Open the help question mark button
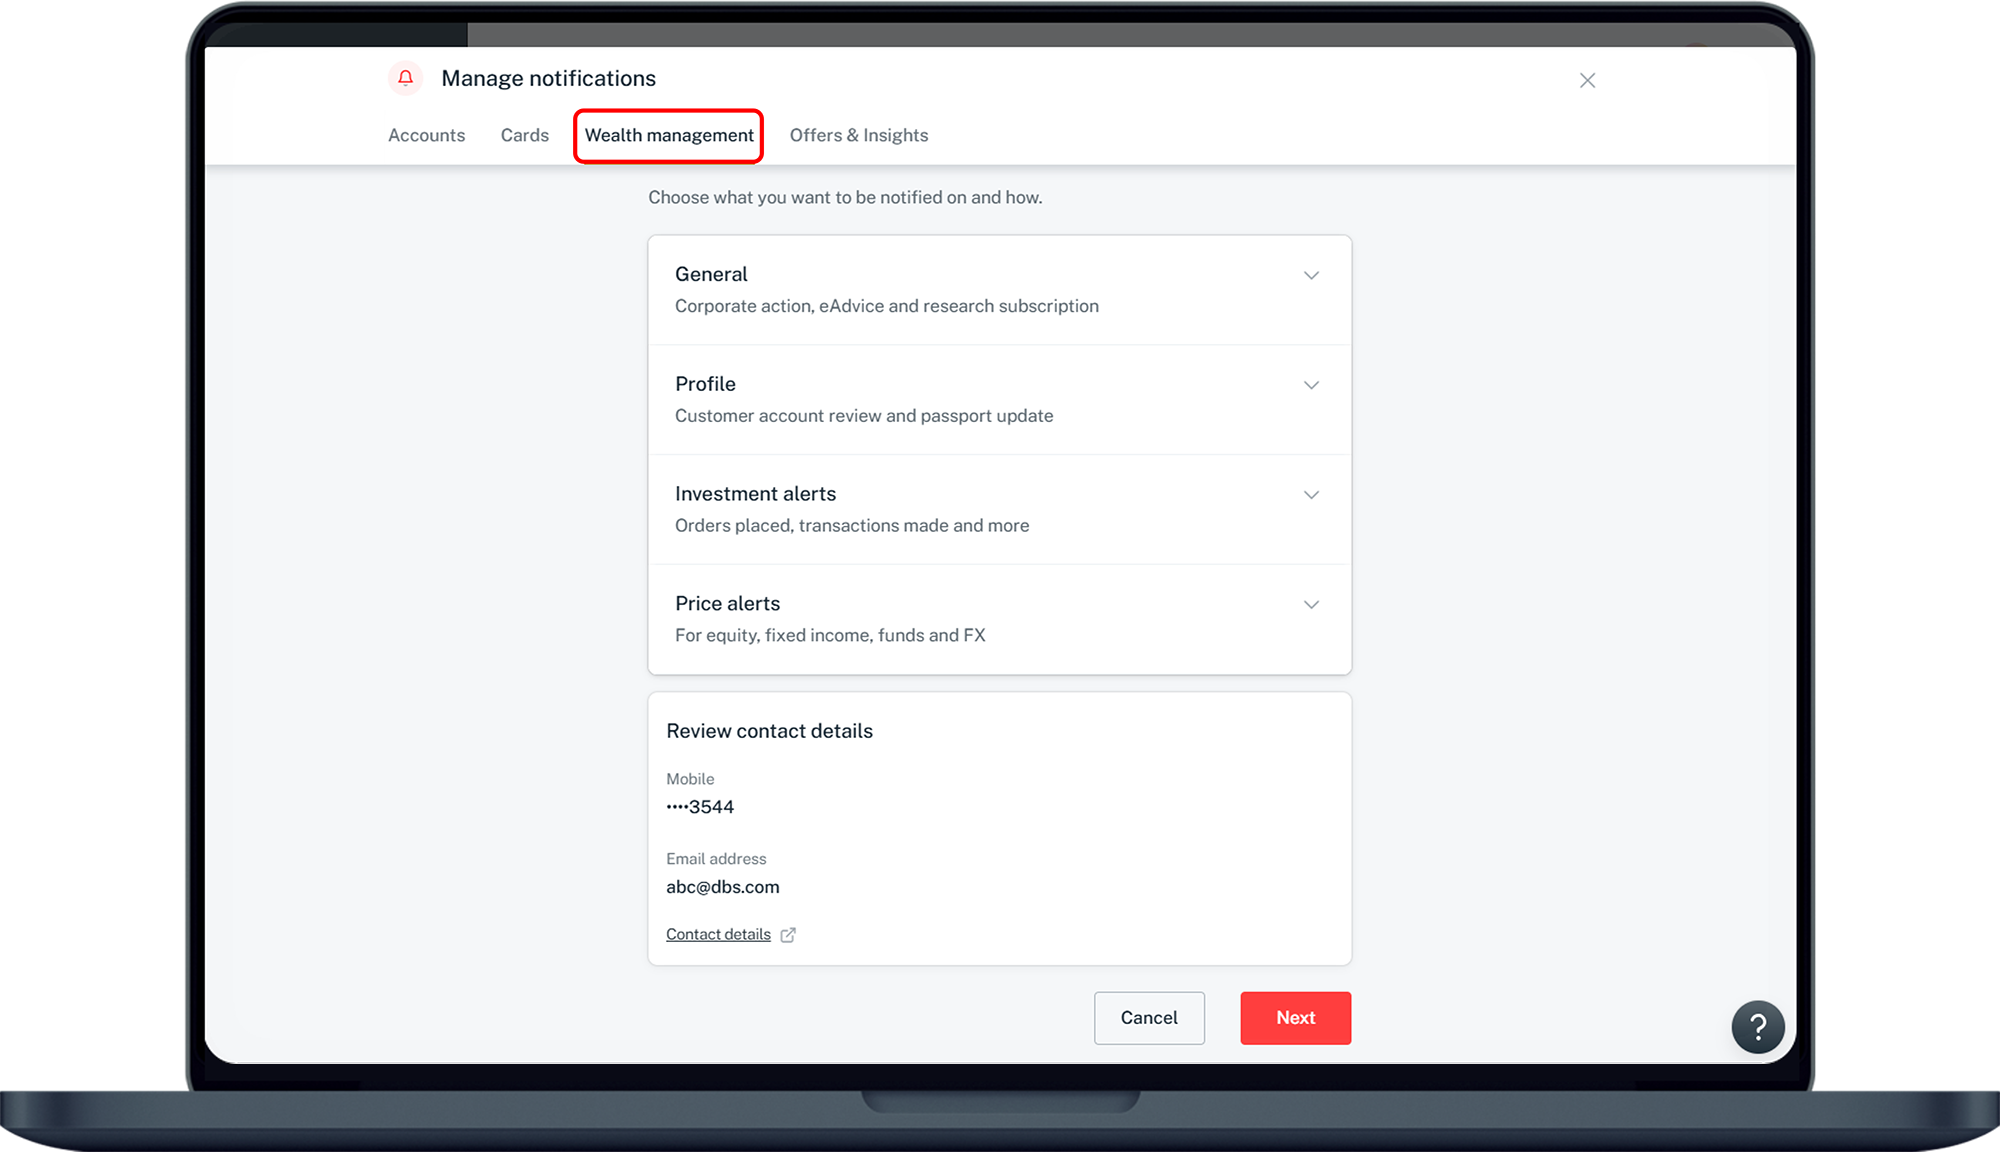 [x=1757, y=1027]
